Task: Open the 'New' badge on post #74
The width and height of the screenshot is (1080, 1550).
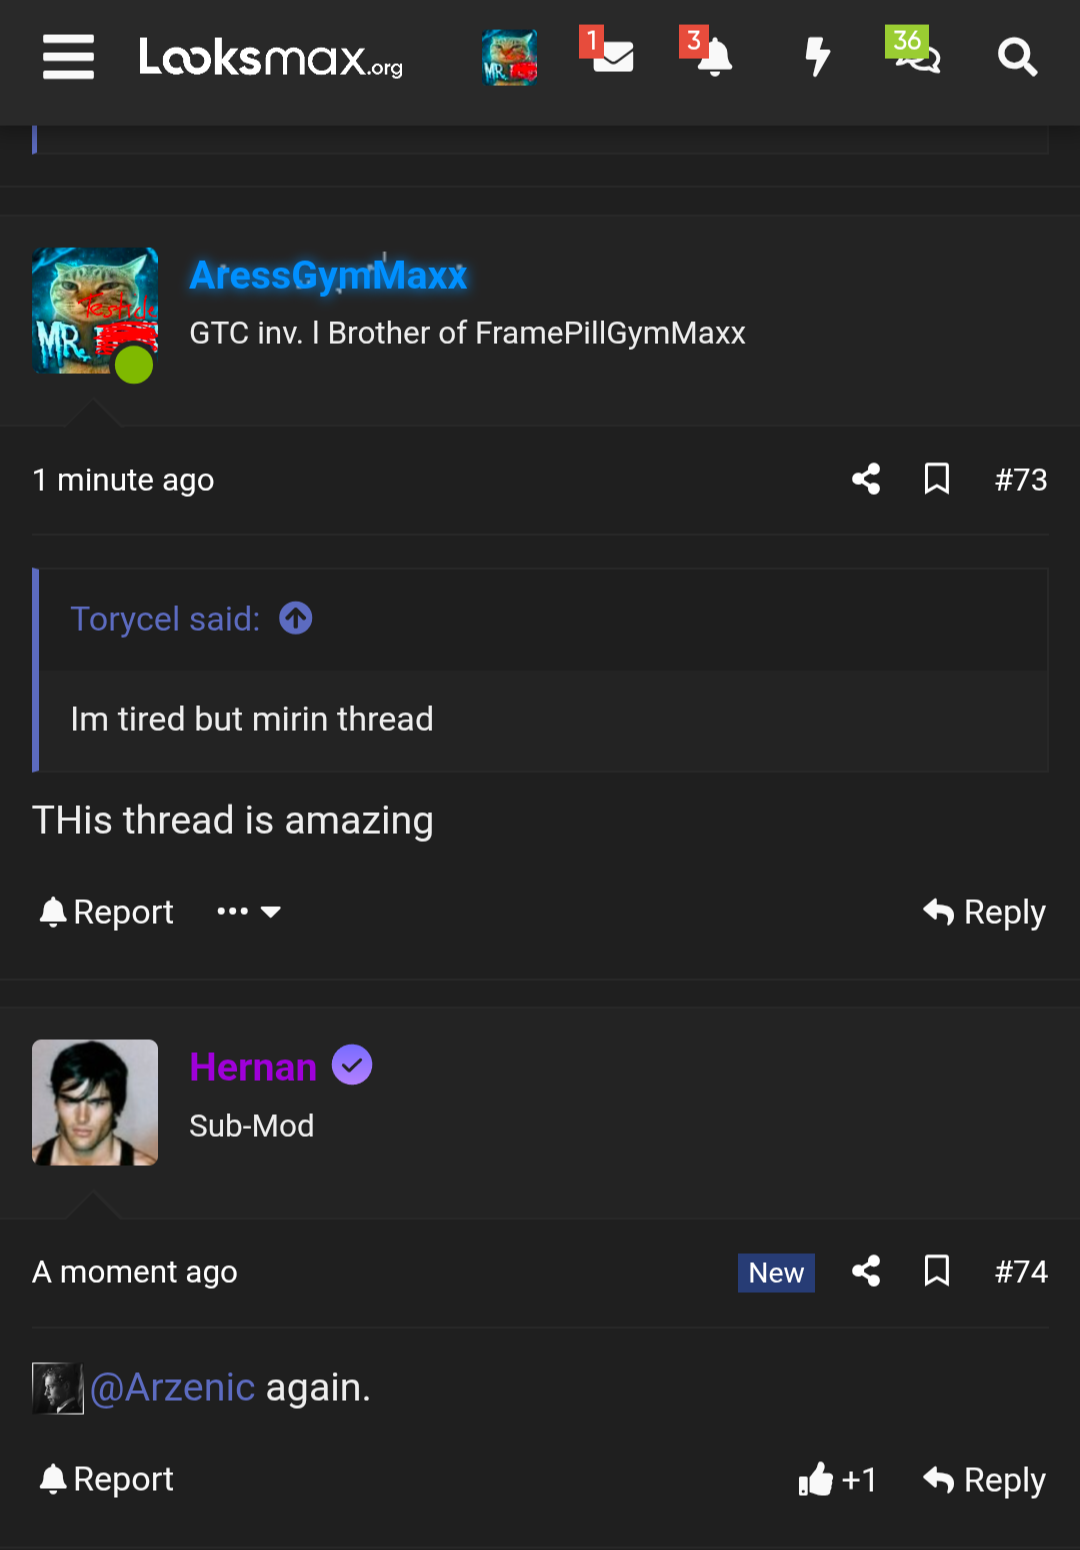Action: 776,1272
